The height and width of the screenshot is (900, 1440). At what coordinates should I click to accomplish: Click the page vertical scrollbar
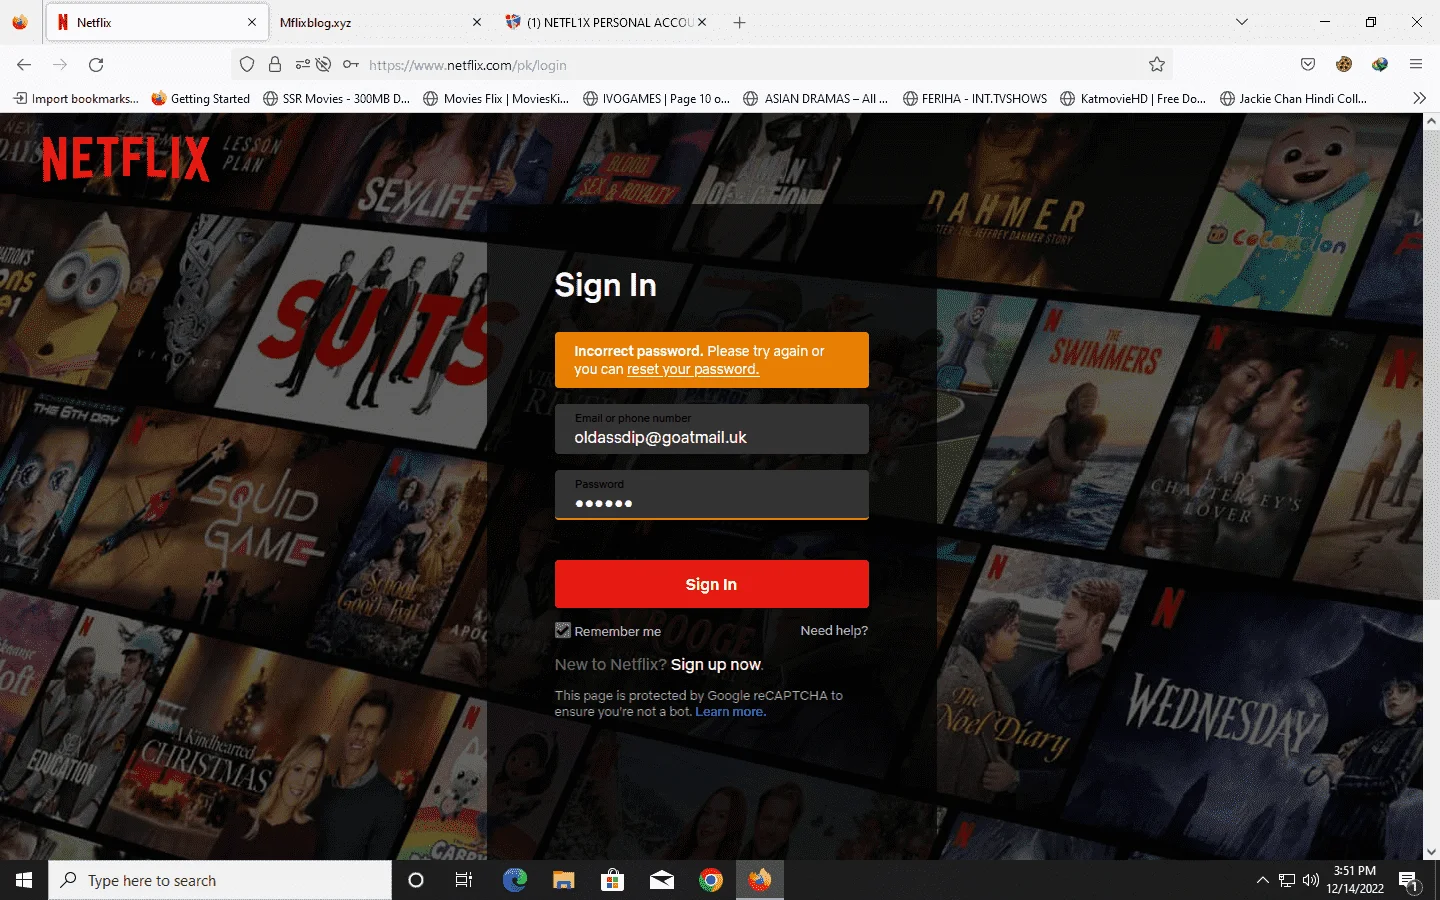point(1431,365)
